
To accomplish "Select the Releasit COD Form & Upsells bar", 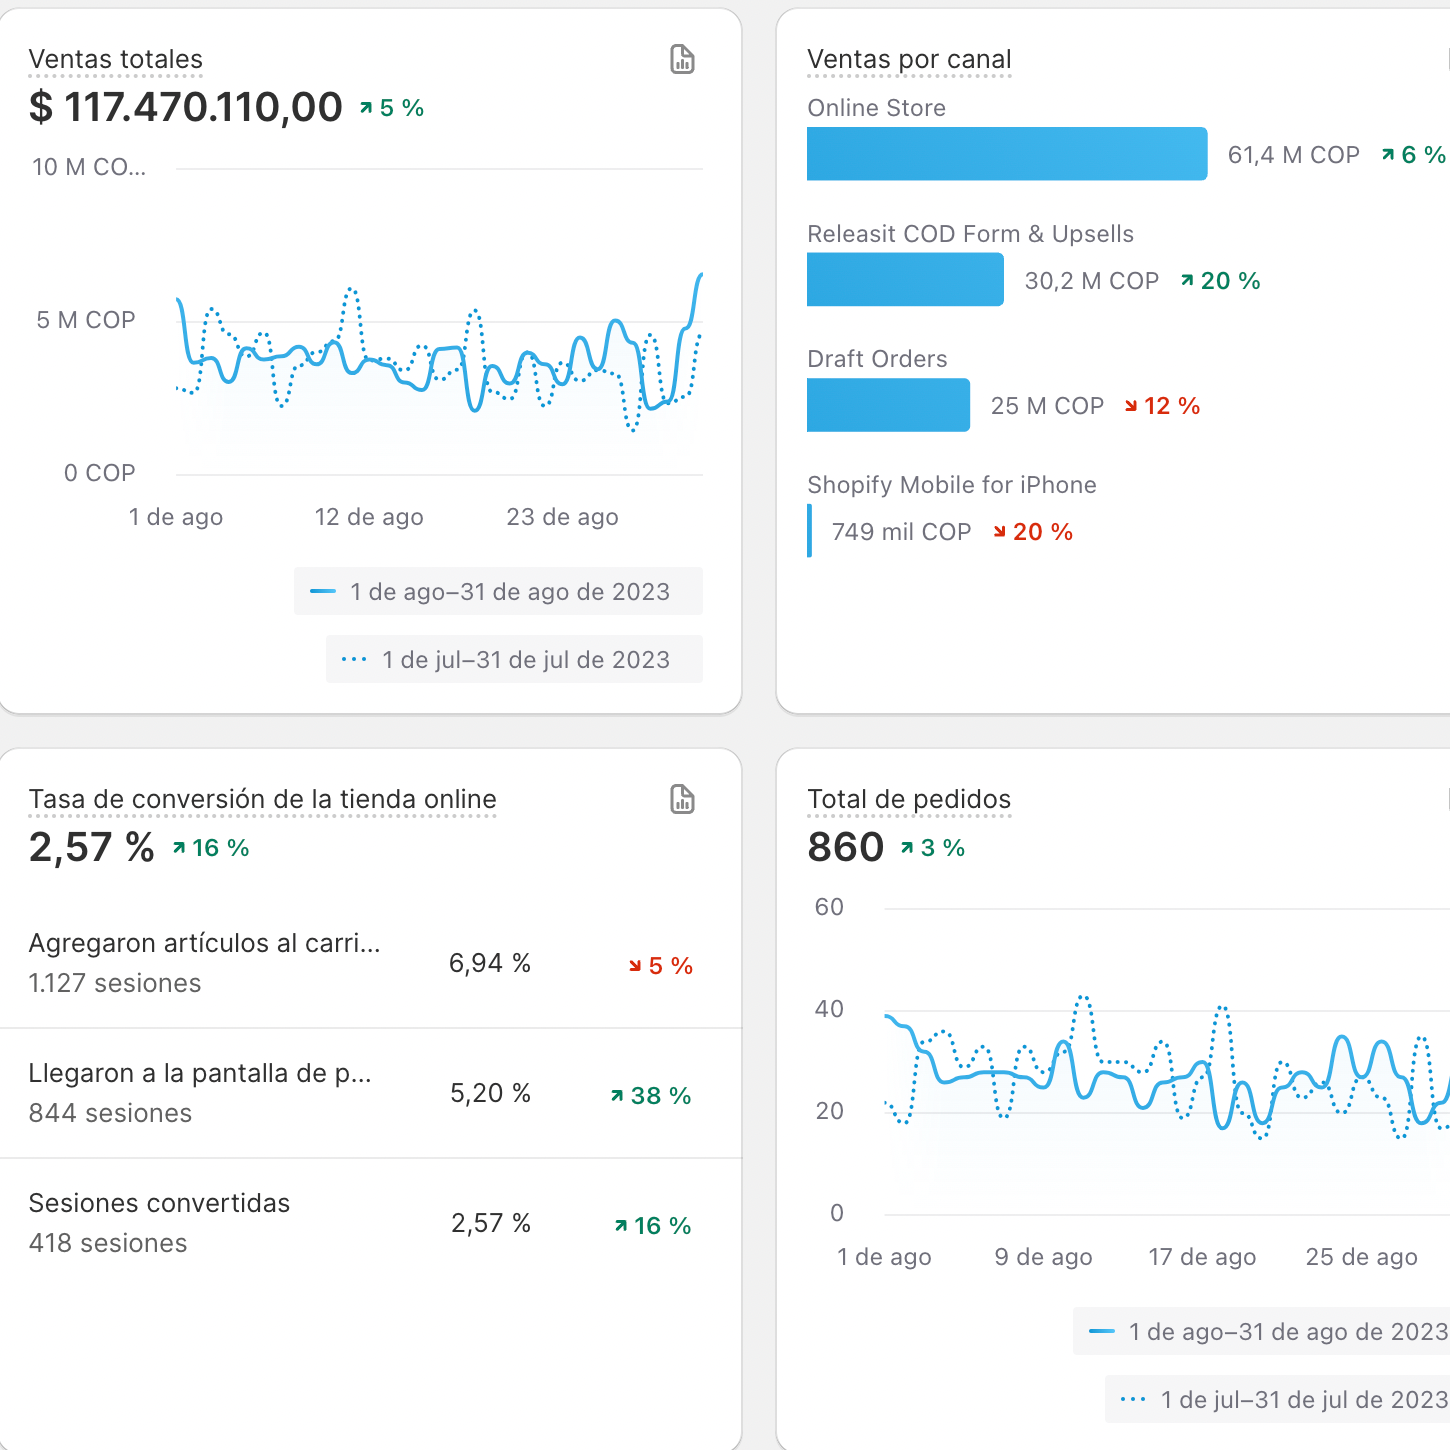I will (904, 280).
